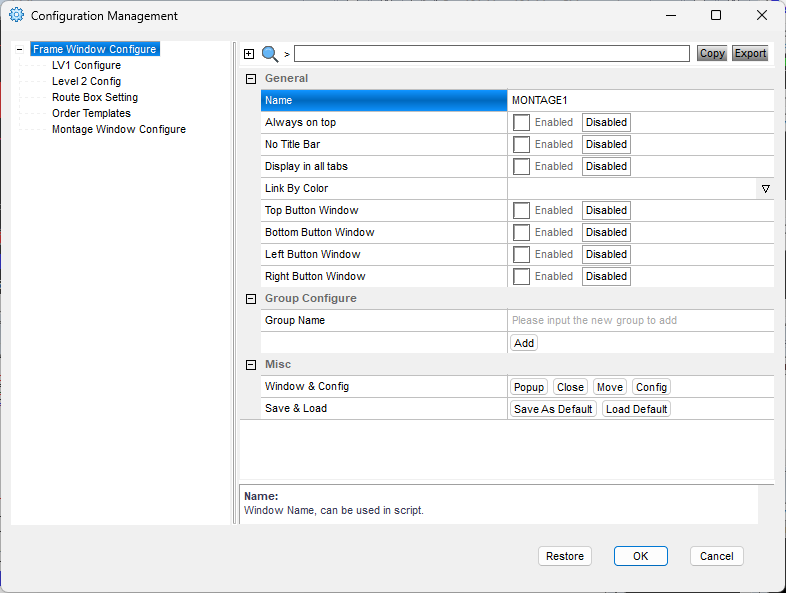Click the Group Name input field
786x593 pixels.
640,321
